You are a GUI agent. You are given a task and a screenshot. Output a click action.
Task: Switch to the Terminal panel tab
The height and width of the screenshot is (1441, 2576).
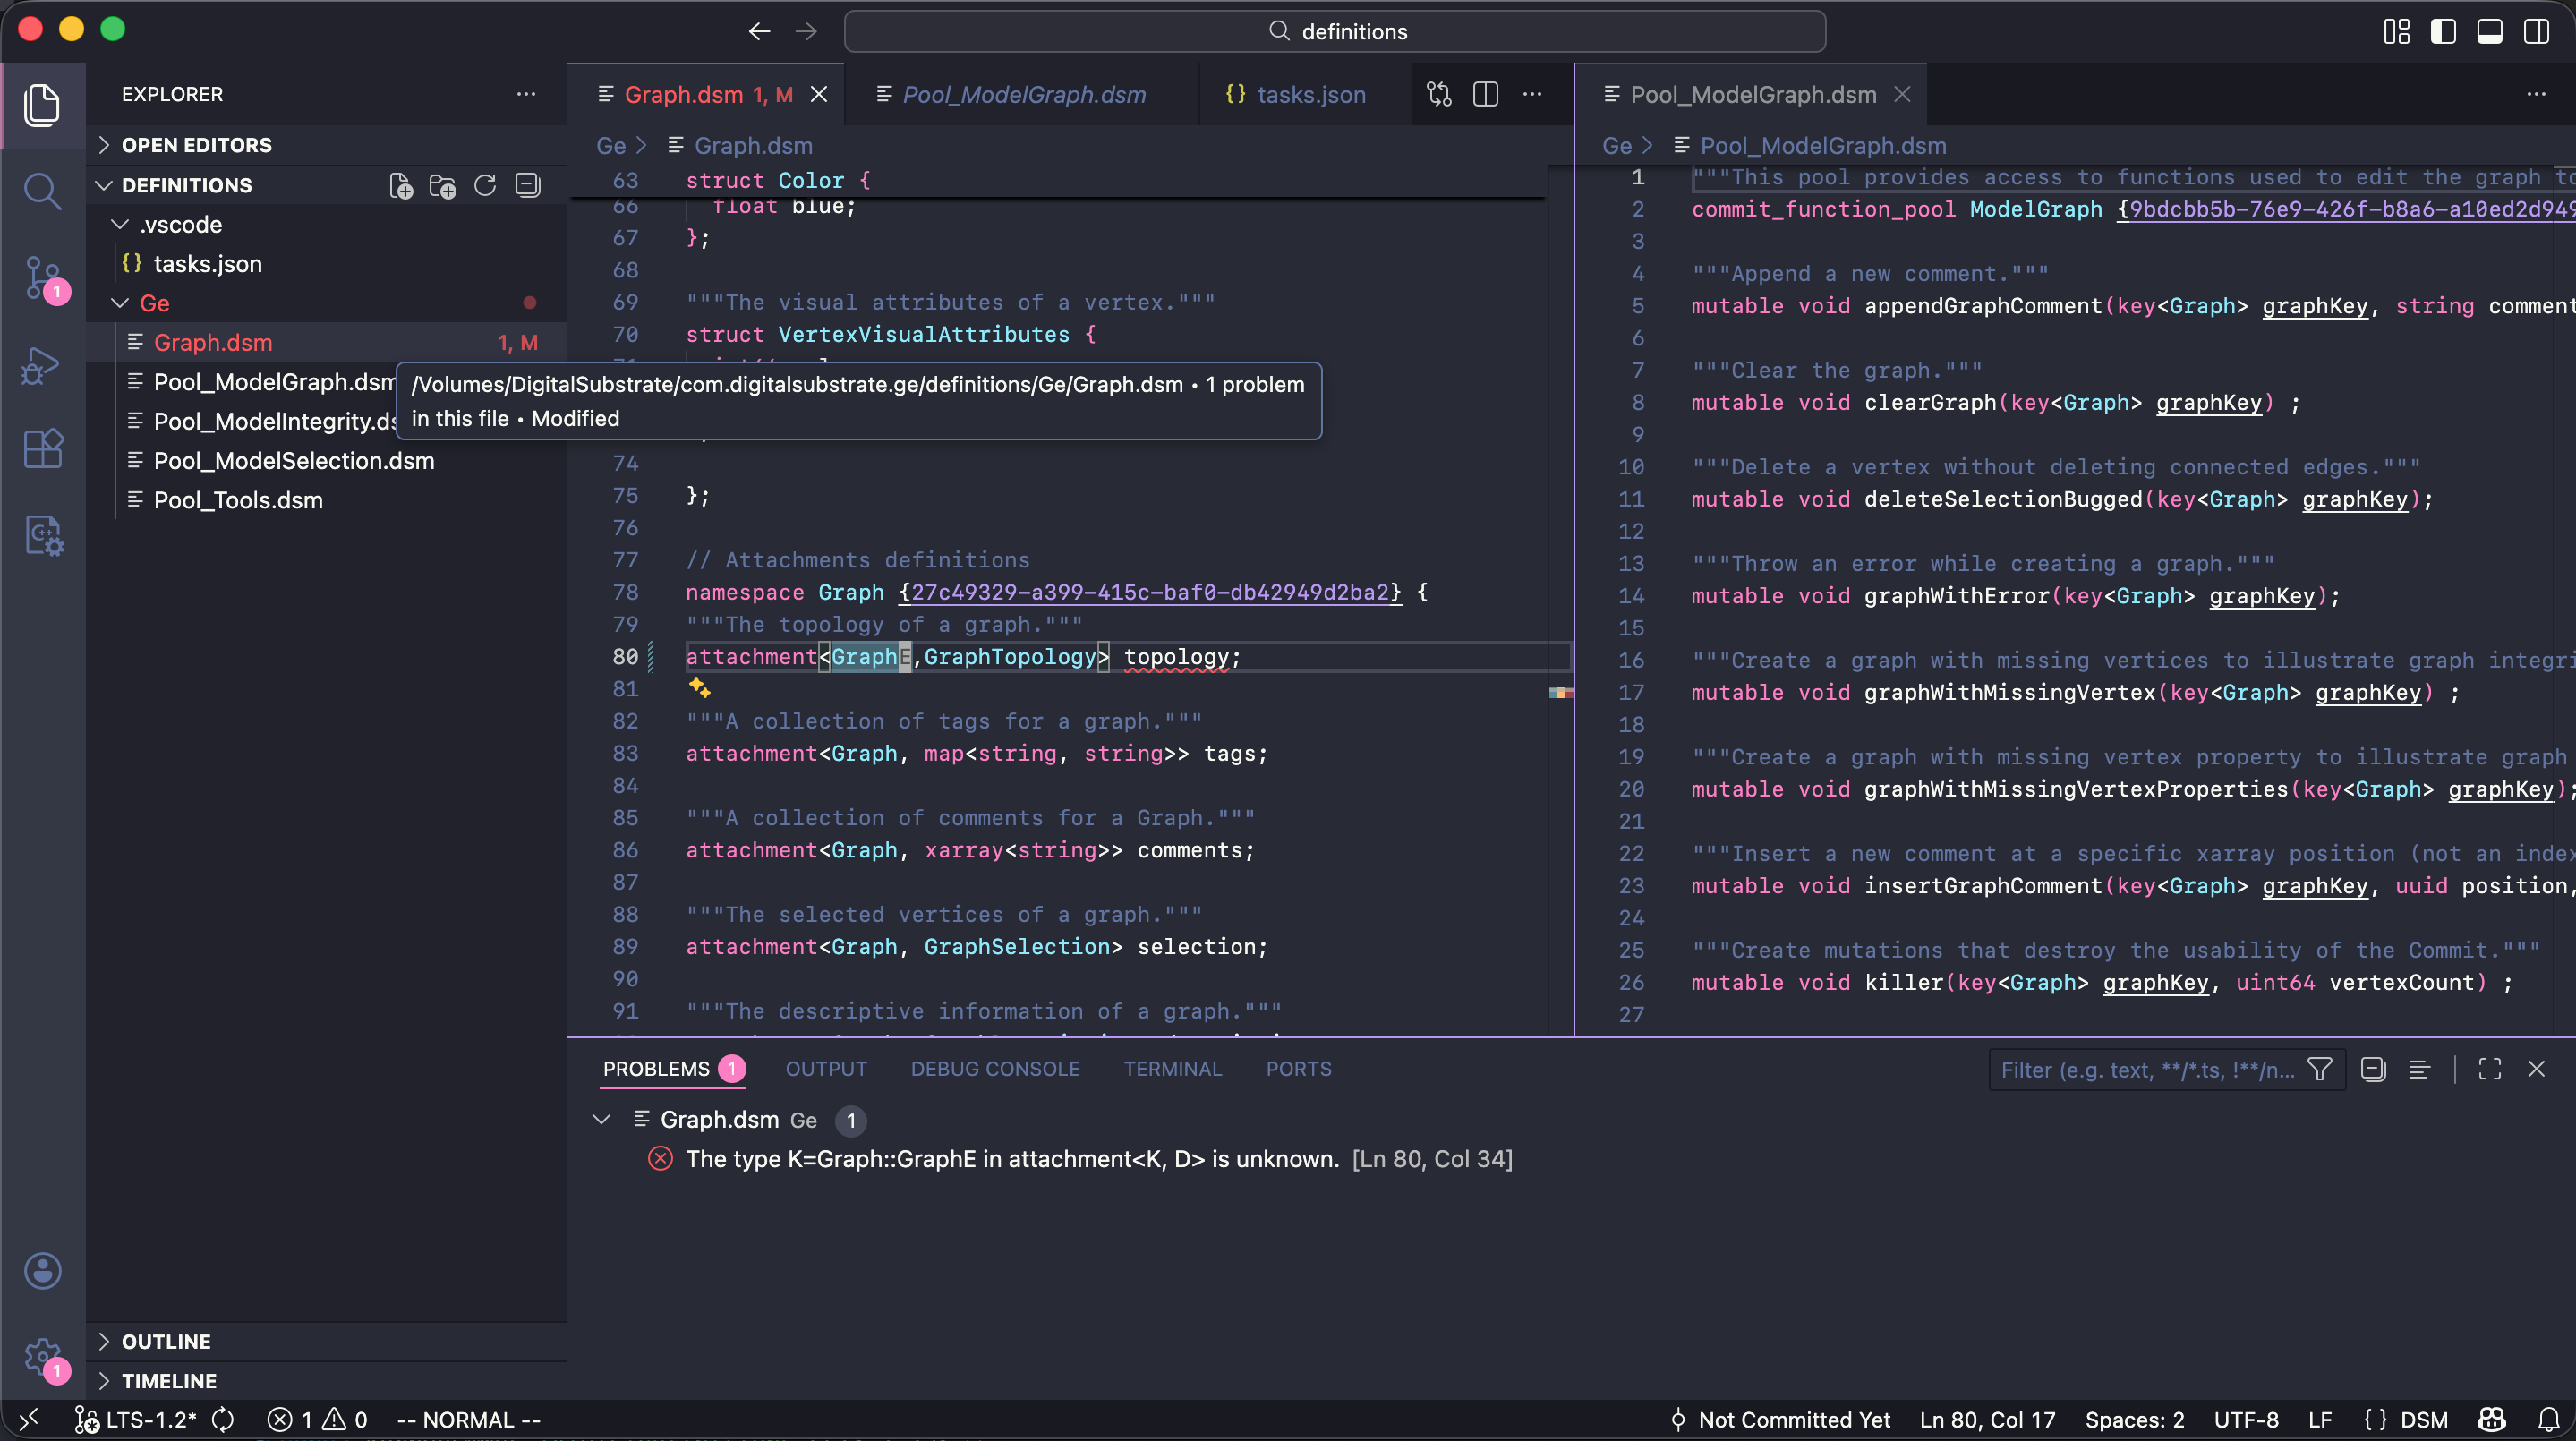(1172, 1068)
